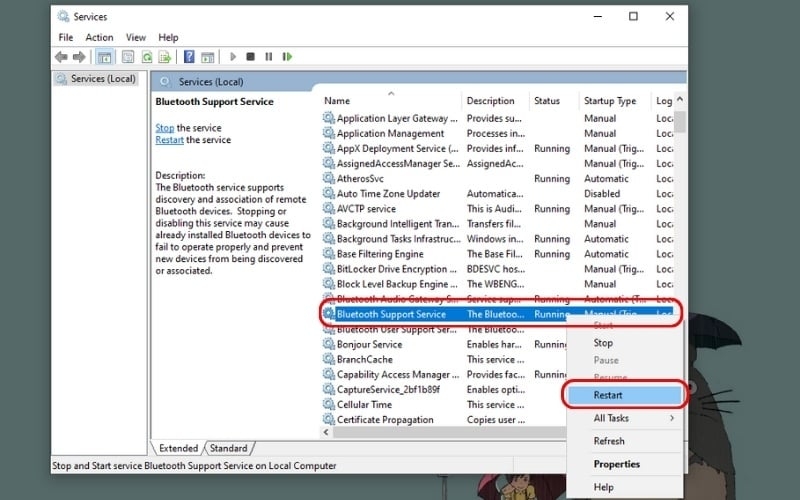Click the Forward arrow in toolbar

click(x=78, y=57)
